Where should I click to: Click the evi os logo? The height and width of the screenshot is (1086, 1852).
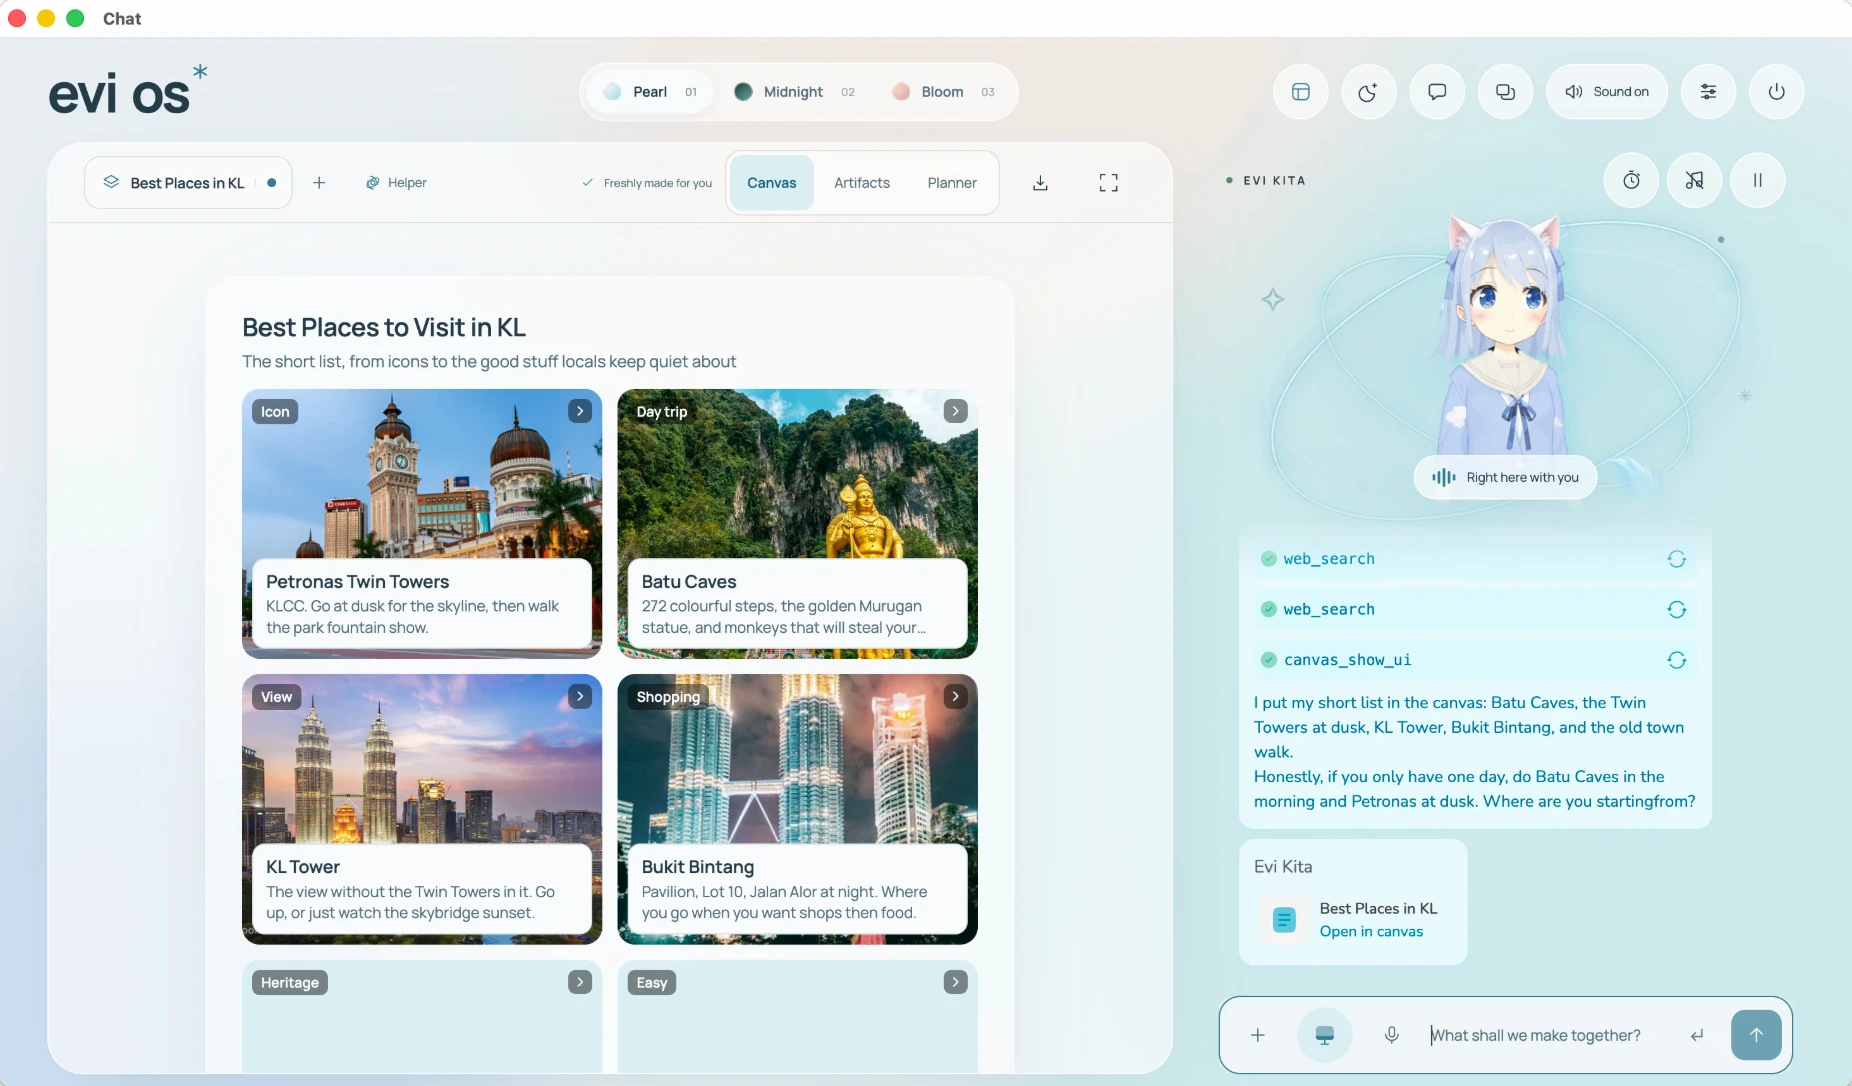click(128, 91)
